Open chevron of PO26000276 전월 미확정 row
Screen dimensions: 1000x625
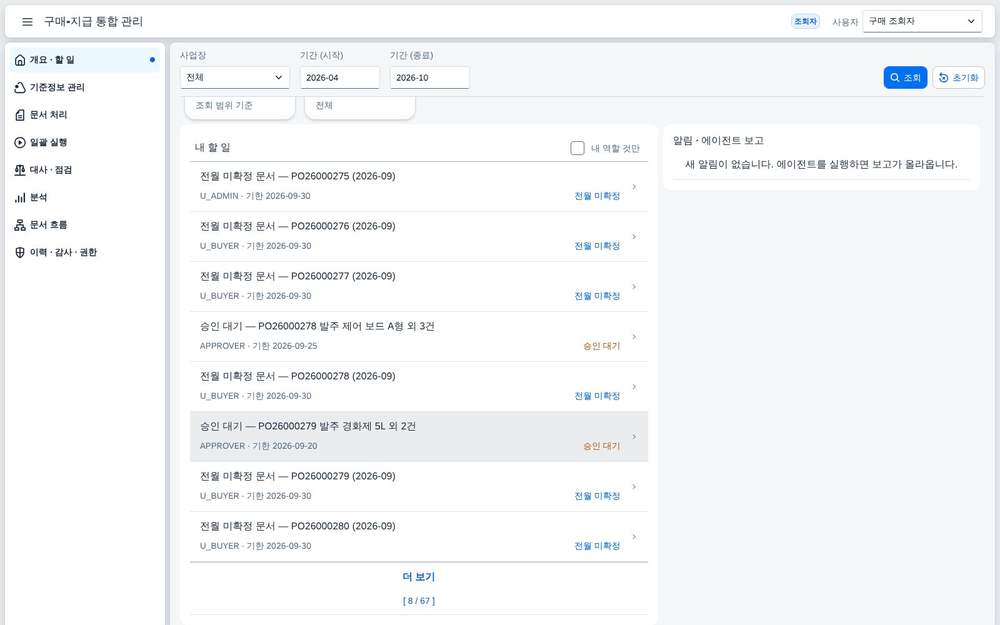tap(634, 237)
